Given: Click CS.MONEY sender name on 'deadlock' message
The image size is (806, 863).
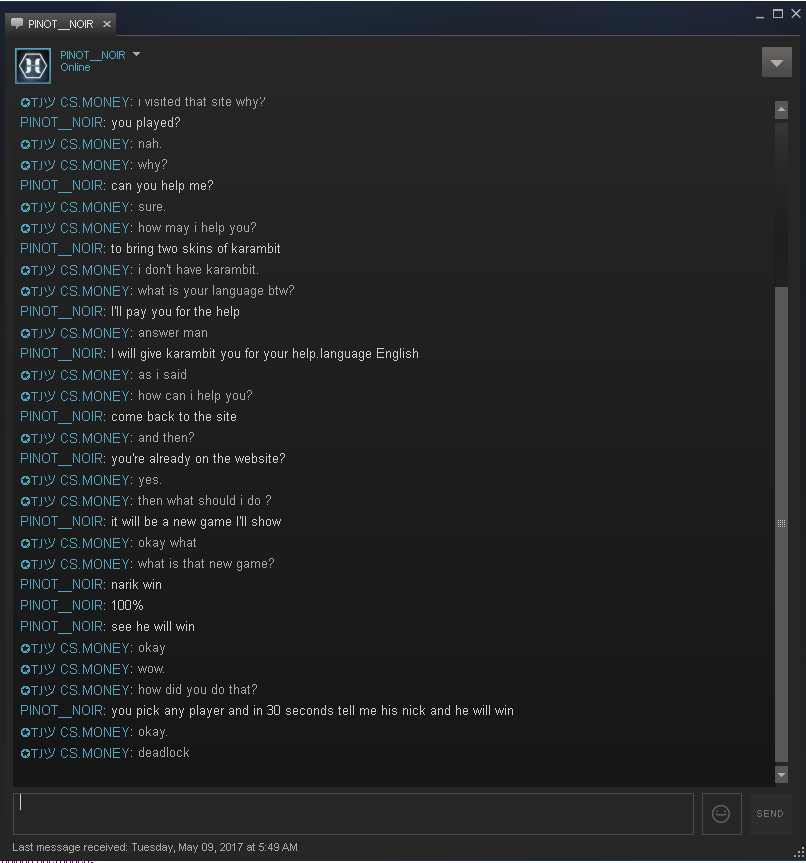Looking at the screenshot, I should pyautogui.click(x=95, y=753).
